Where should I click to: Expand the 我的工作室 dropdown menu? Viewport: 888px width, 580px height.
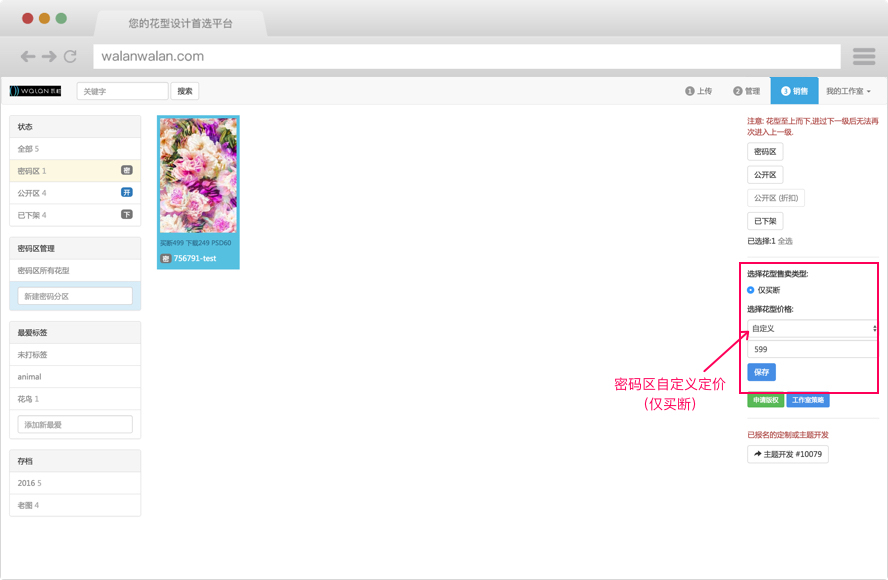848,91
